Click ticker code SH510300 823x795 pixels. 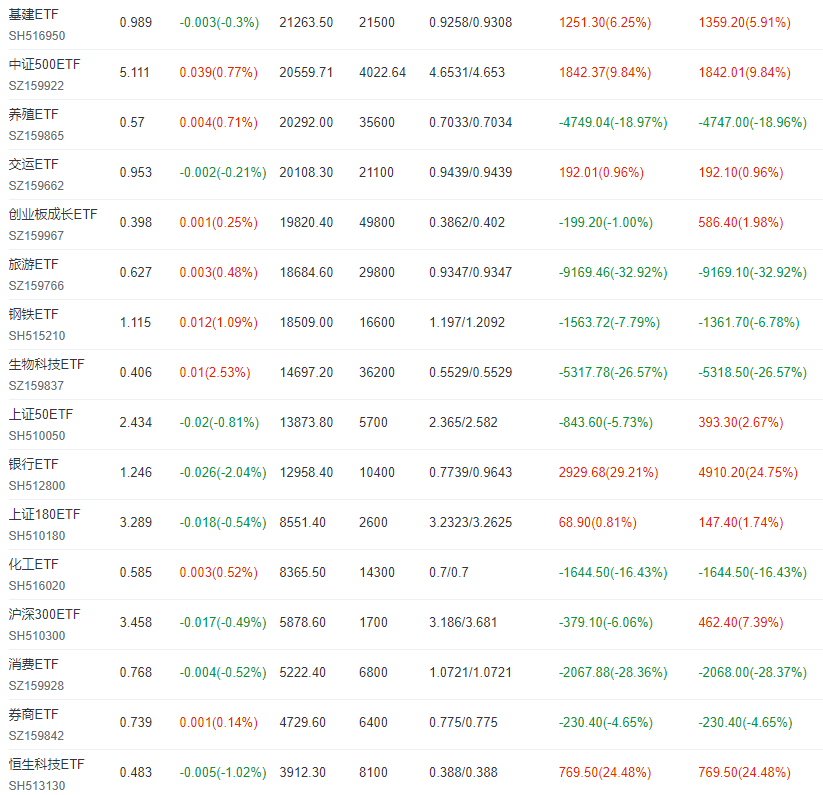click(37, 635)
